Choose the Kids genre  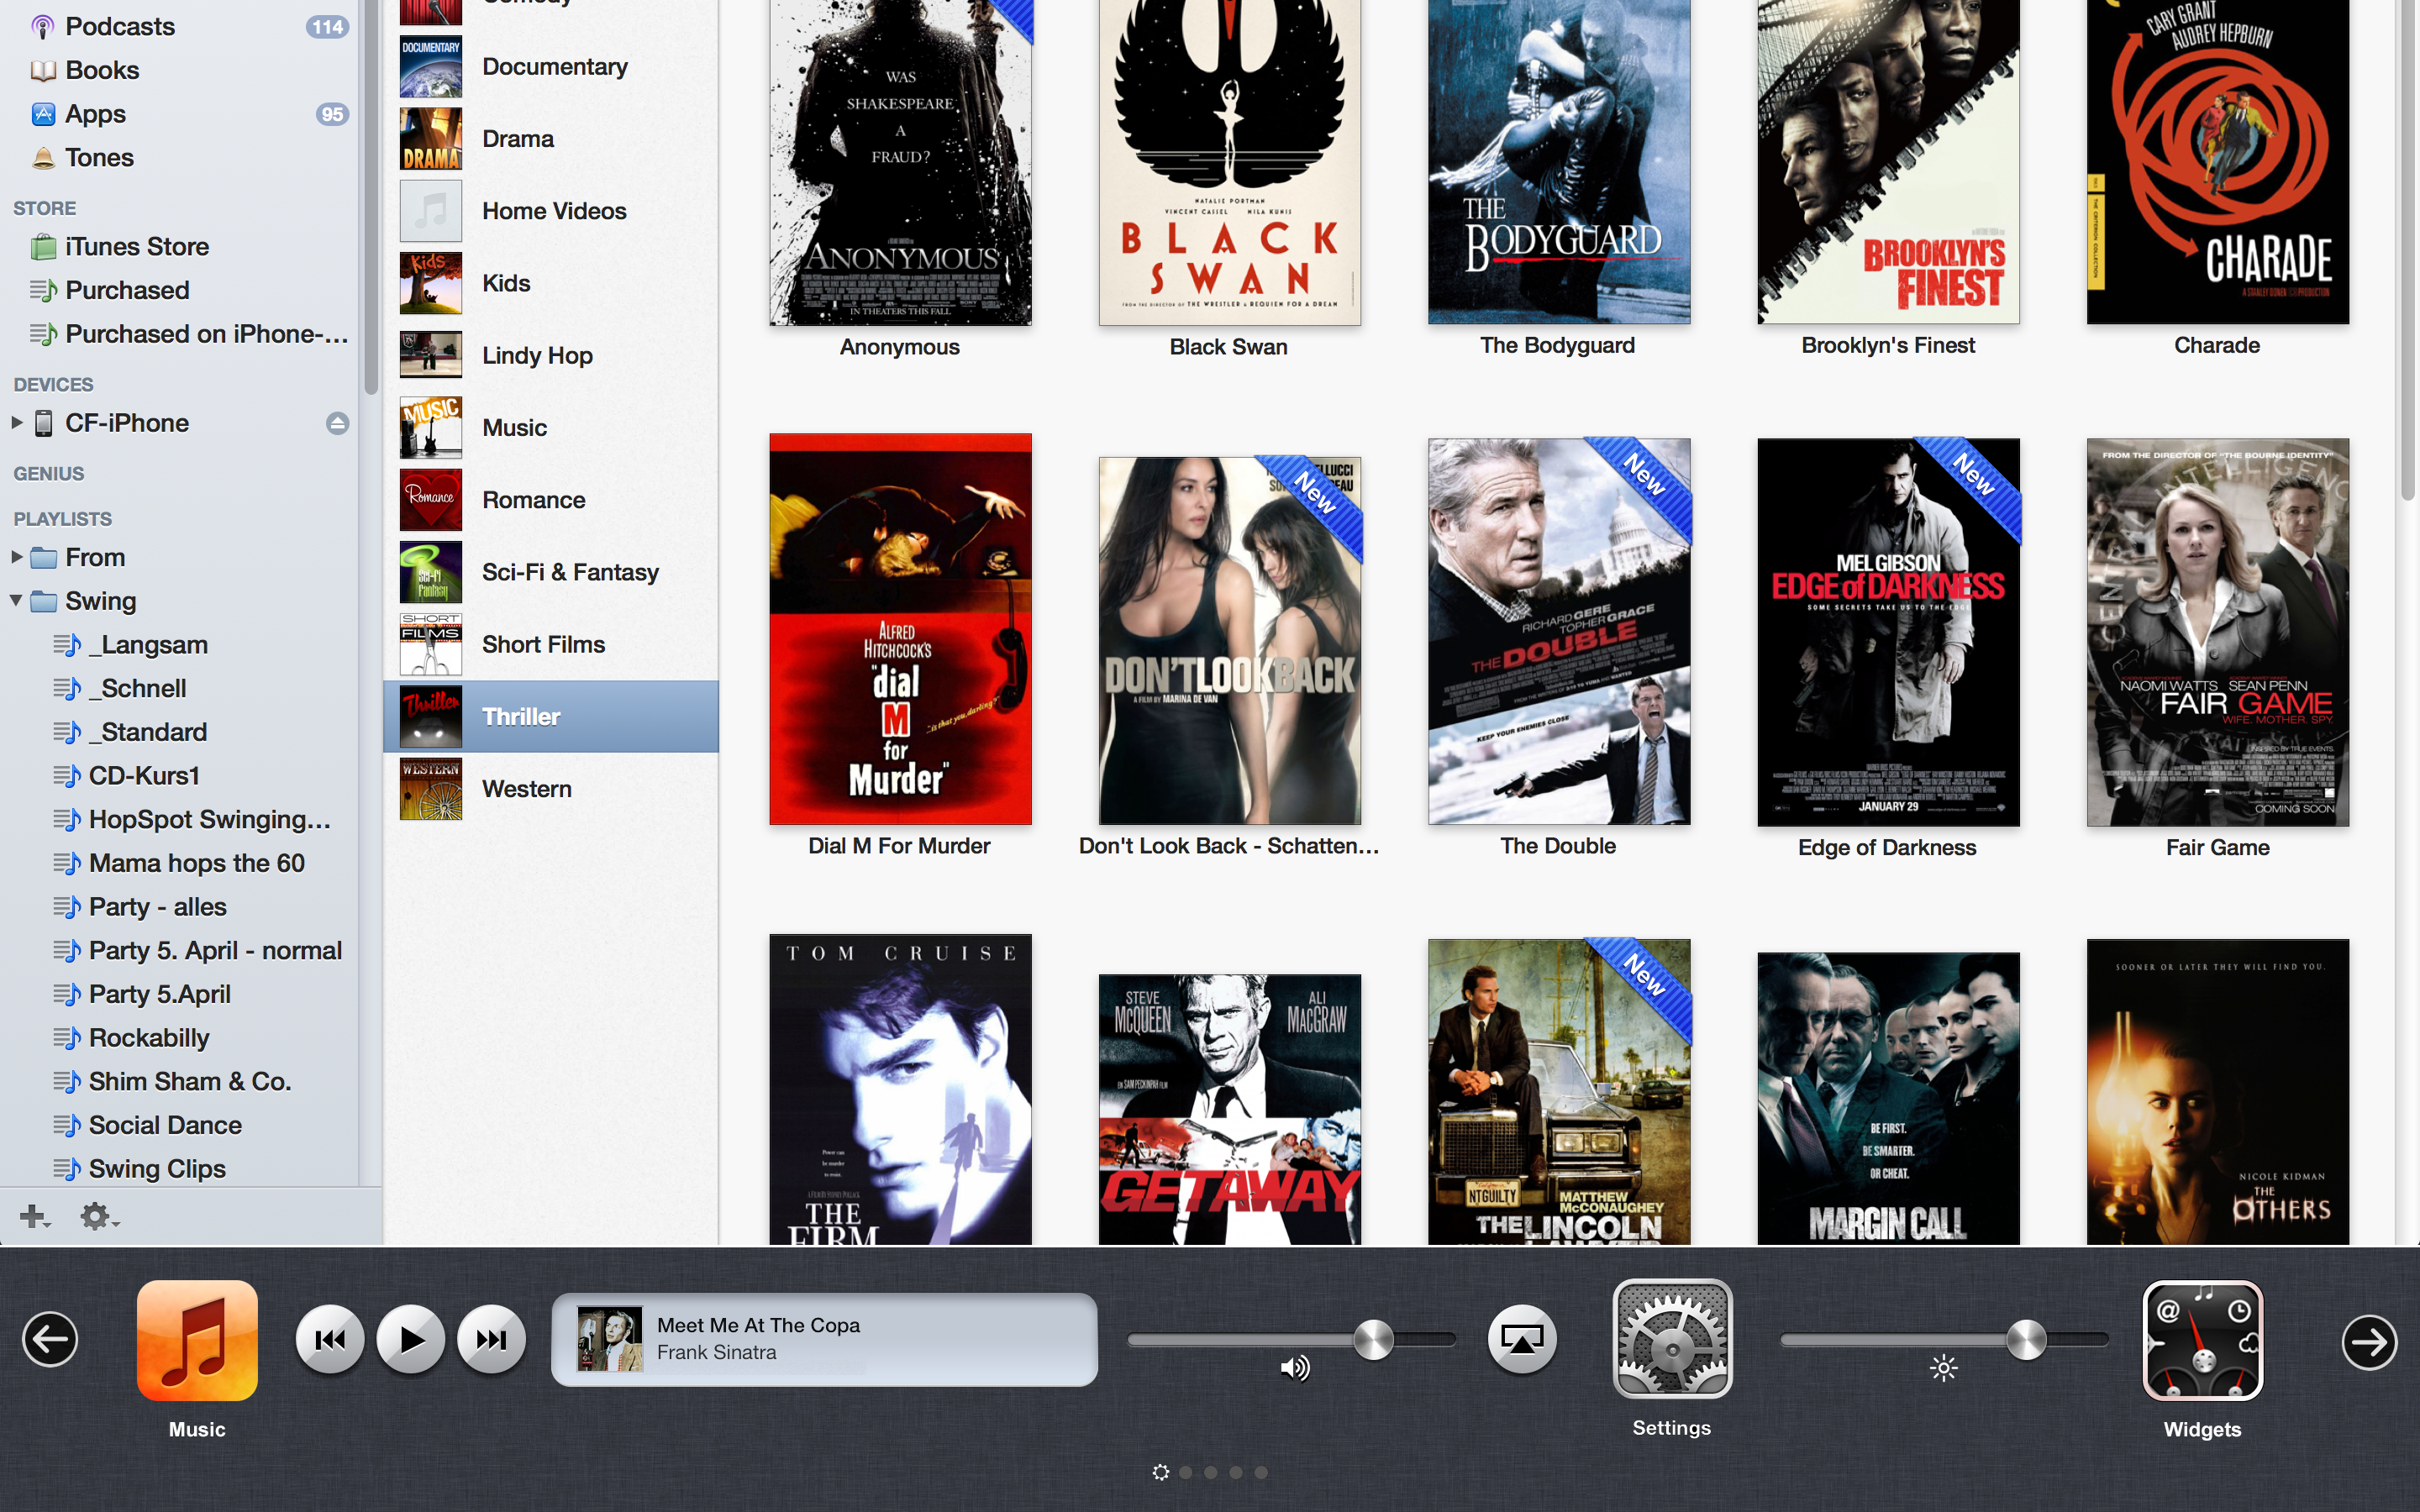551,283
